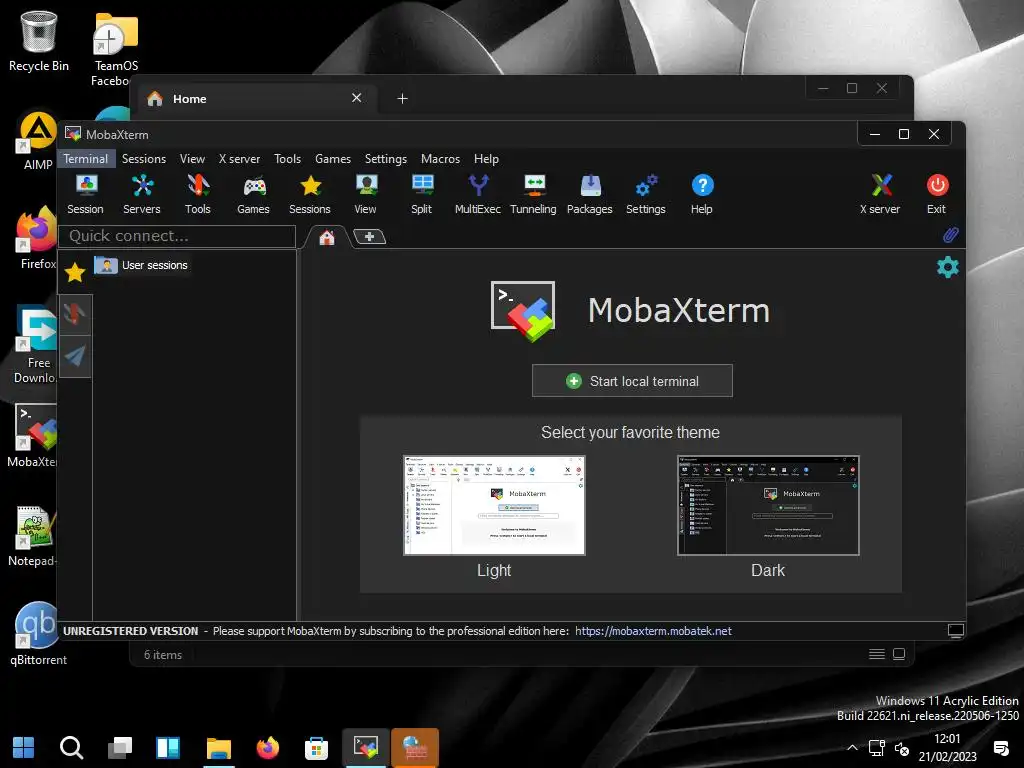The image size is (1024, 768).
Task: Open the orange firewall app on the taskbar
Action: pyautogui.click(x=415, y=748)
